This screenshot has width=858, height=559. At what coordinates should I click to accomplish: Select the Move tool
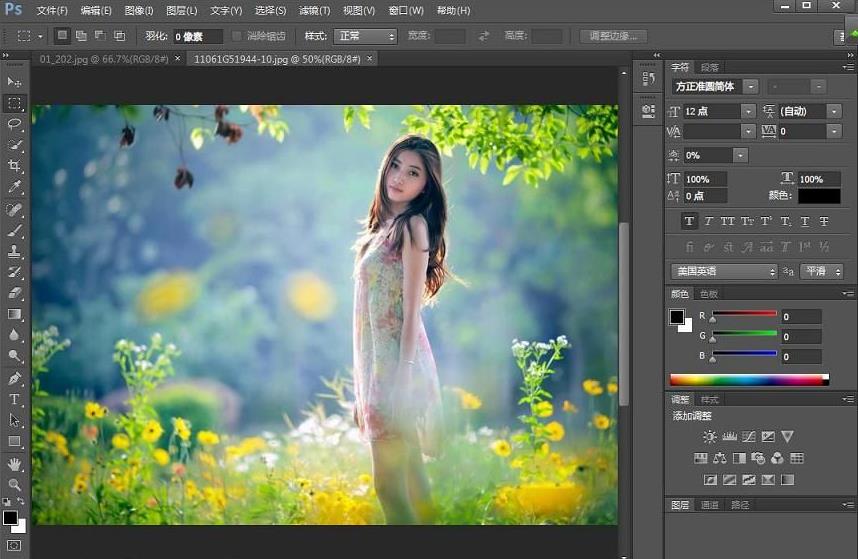click(x=14, y=82)
